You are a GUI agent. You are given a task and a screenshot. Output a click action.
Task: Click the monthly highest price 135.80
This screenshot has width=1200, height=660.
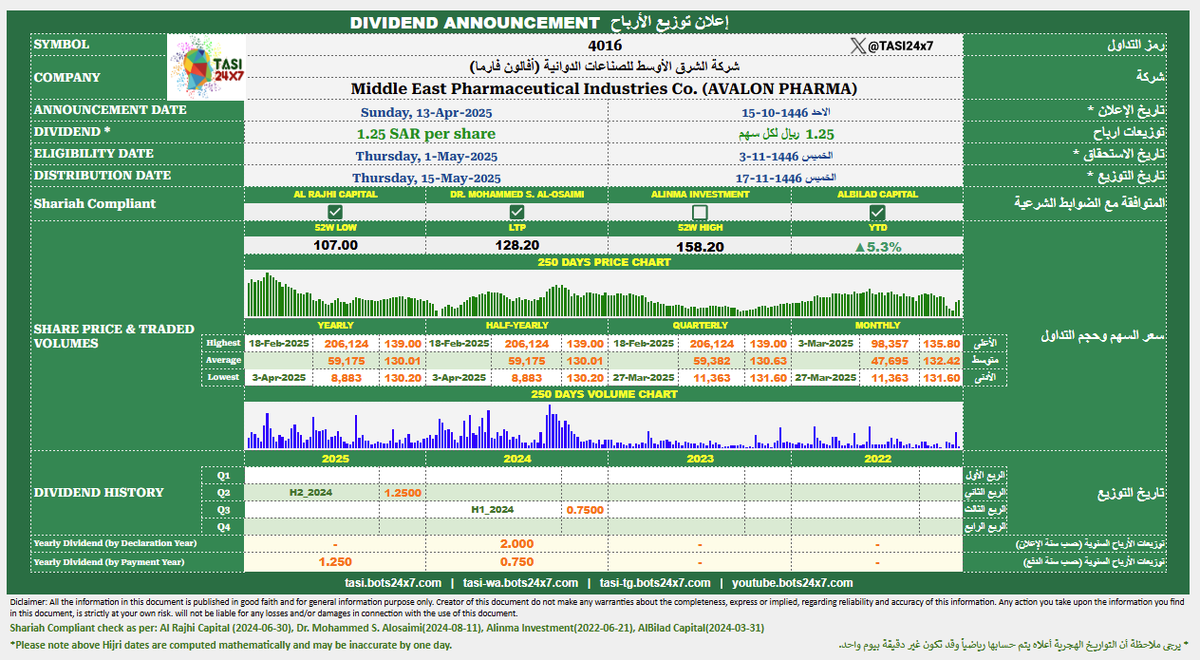[941, 343]
